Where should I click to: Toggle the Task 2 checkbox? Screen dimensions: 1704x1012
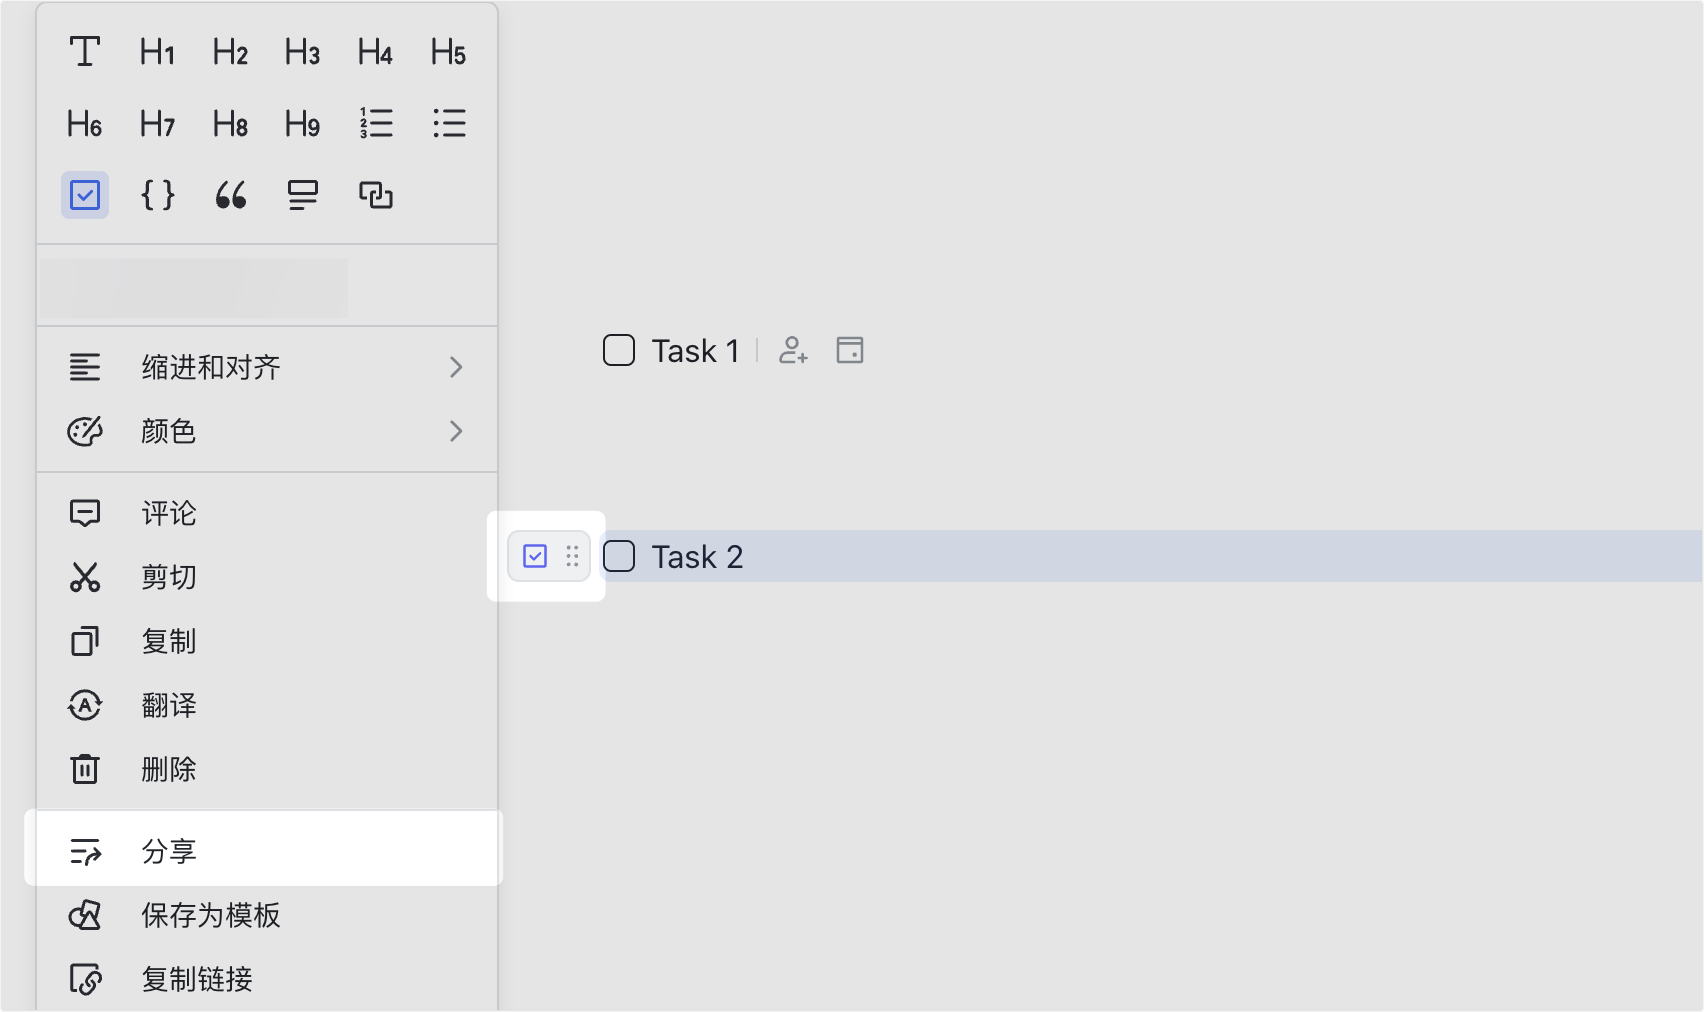(x=619, y=556)
